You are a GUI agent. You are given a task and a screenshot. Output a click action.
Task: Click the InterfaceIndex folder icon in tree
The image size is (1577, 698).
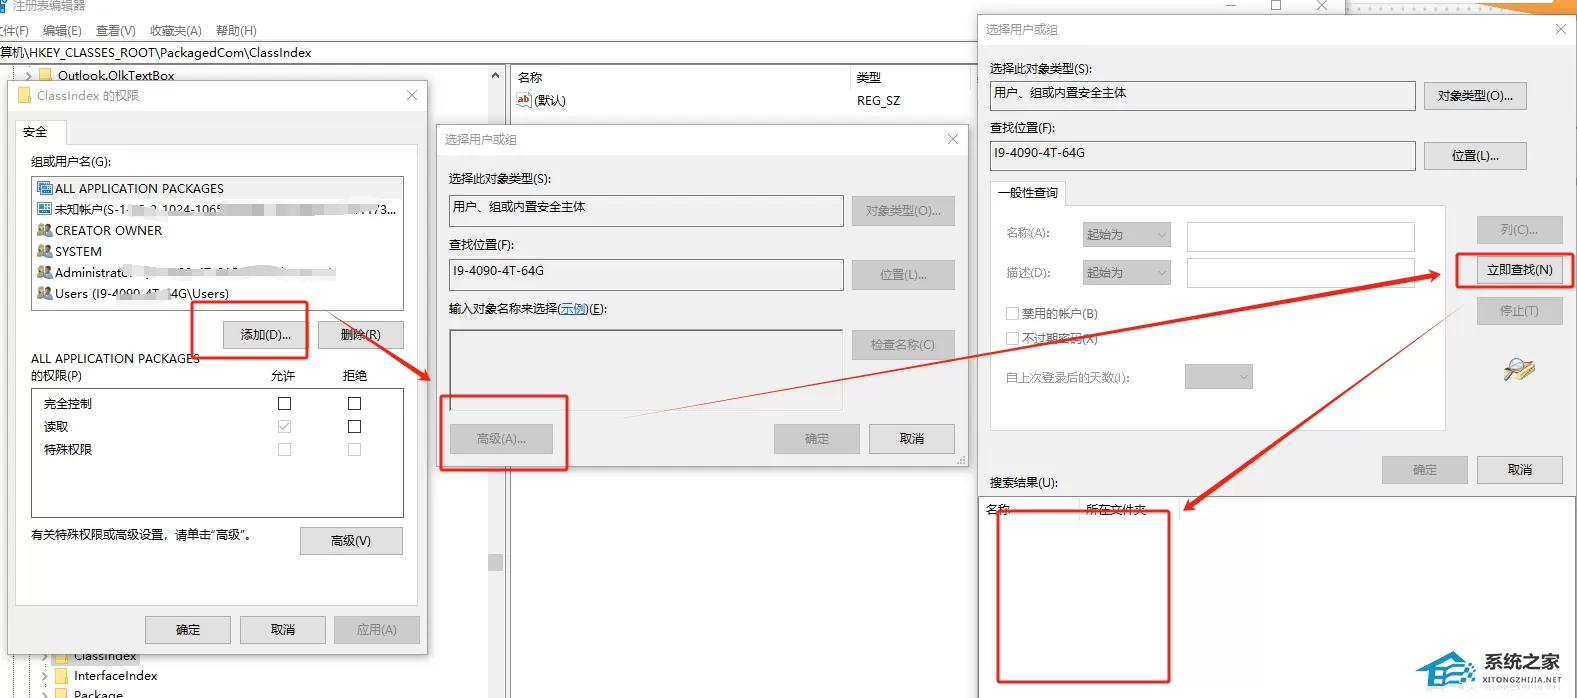click(61, 676)
